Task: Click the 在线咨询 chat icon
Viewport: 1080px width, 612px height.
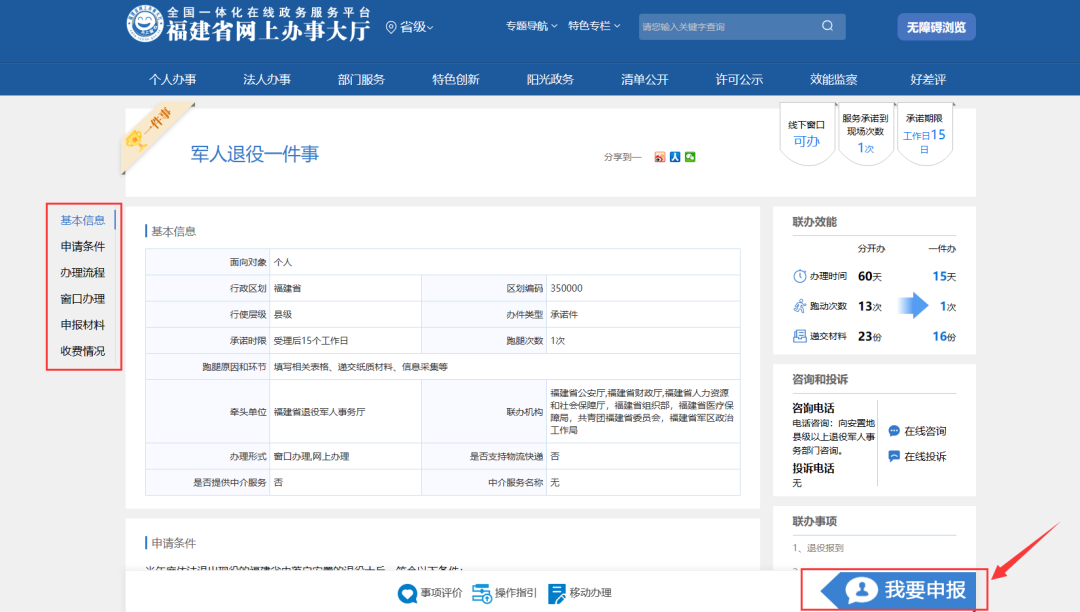Action: (x=894, y=431)
